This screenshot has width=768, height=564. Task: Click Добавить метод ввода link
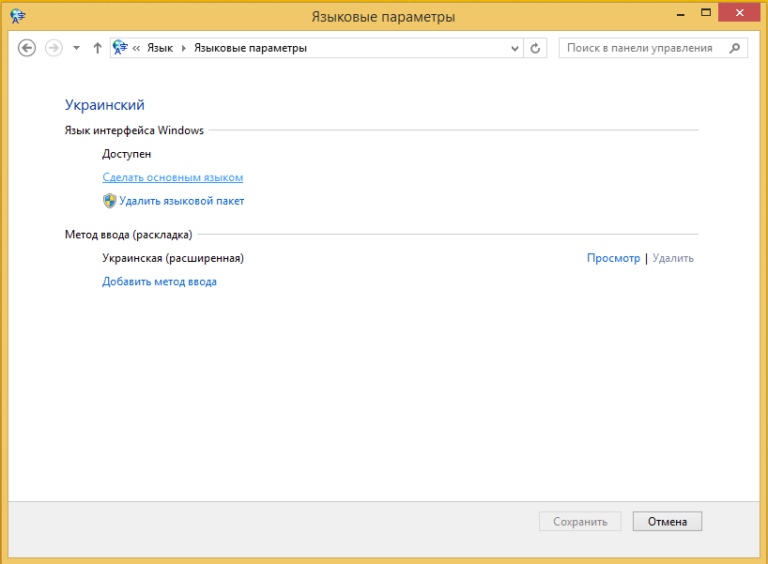pos(159,282)
